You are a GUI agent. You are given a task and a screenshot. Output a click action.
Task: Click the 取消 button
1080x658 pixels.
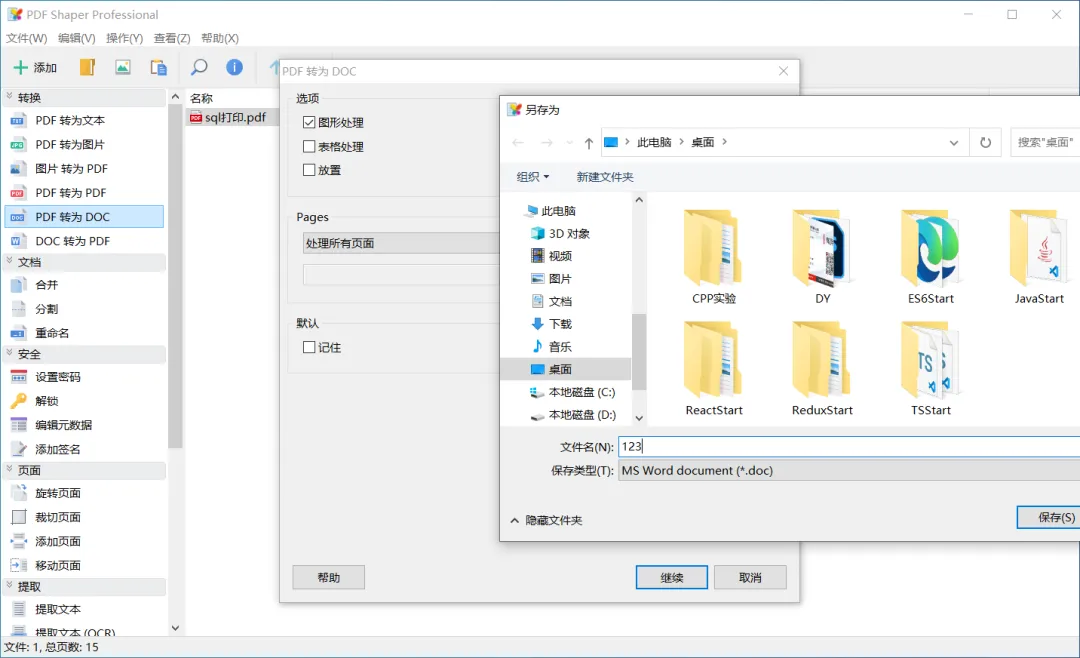point(750,577)
